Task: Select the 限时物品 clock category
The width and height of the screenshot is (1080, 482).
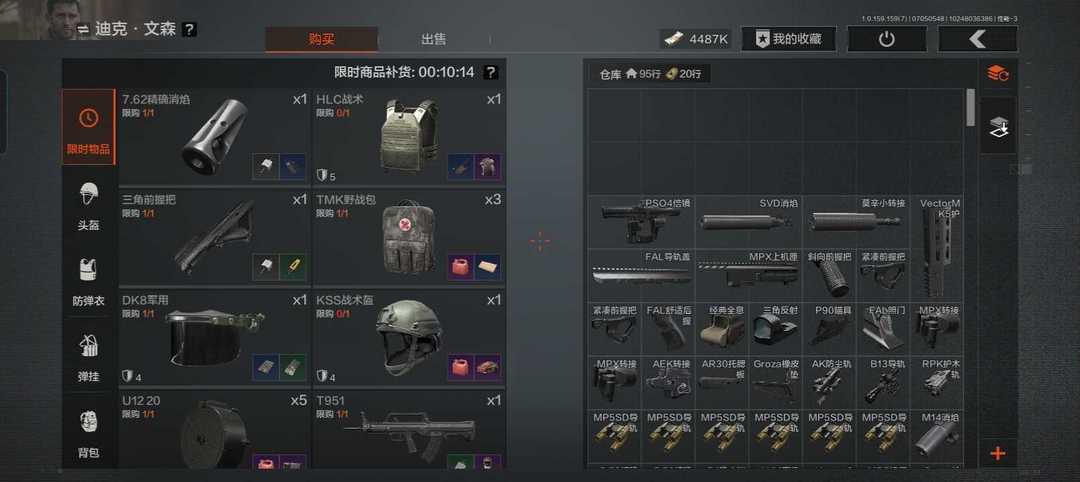Action: (89, 127)
